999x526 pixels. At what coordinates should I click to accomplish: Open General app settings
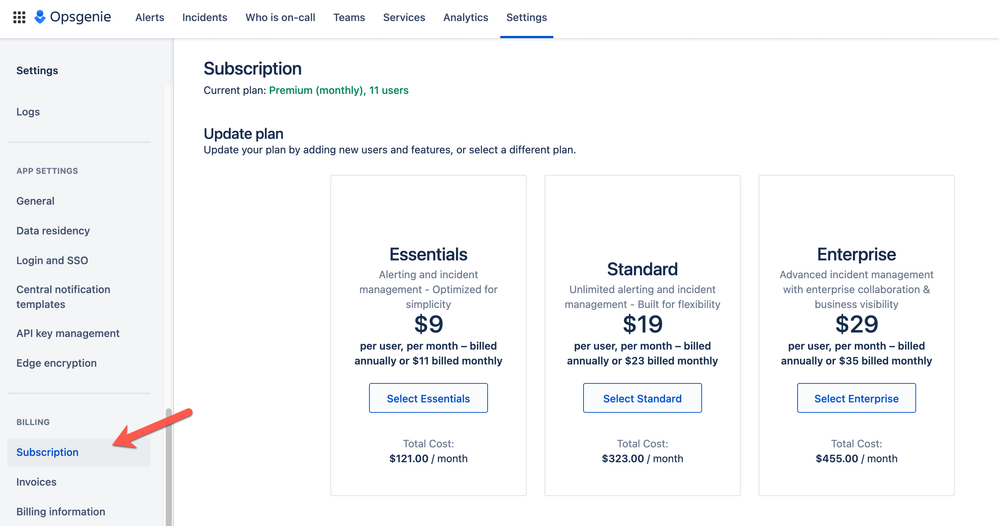pyautogui.click(x=36, y=201)
